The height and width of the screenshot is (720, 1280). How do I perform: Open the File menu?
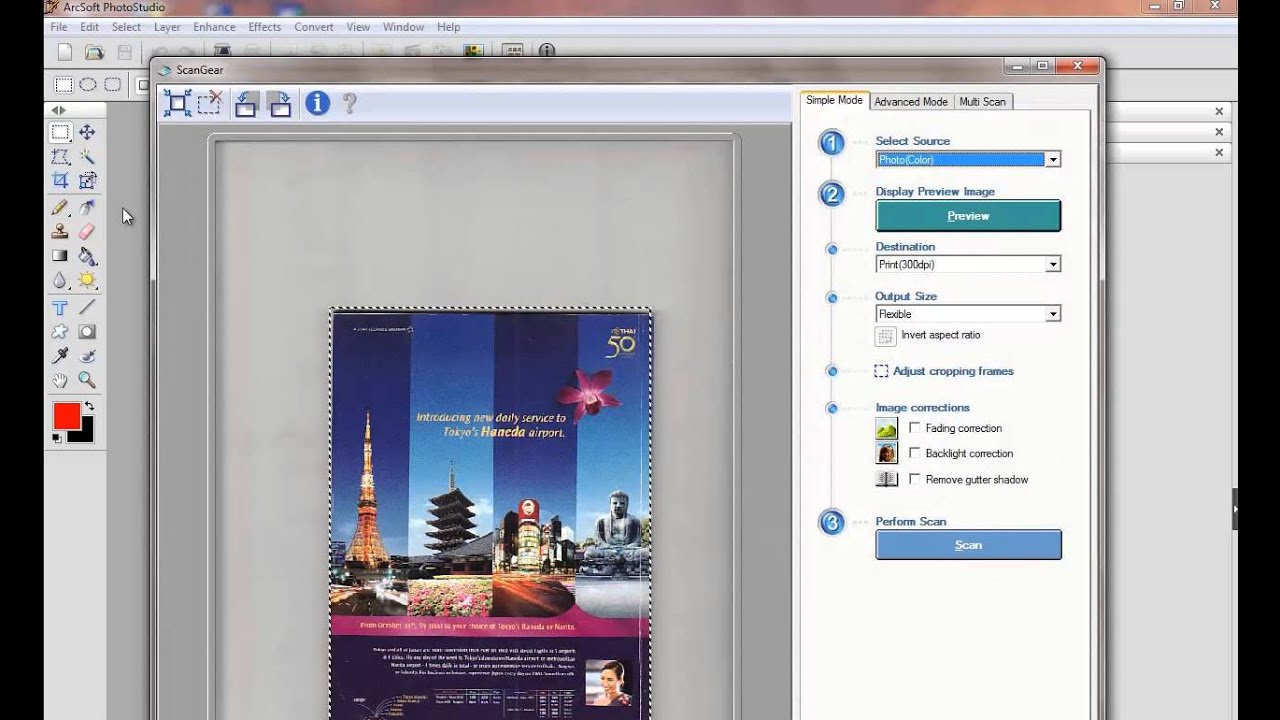59,27
